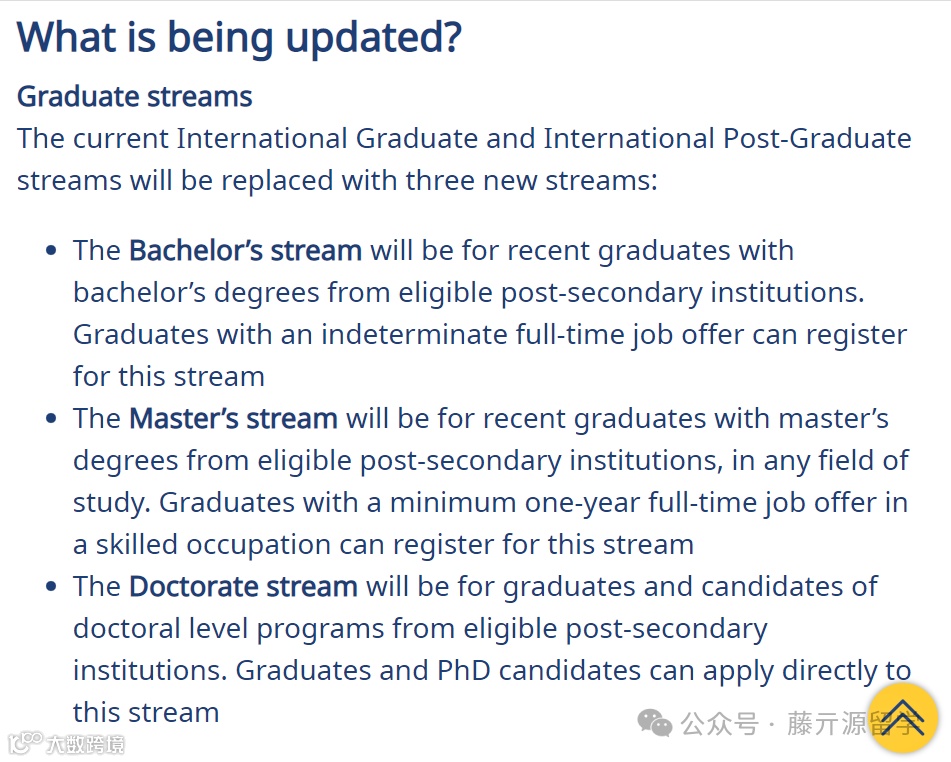Click the bold "Master's stream" text
951x762 pixels.
[x=233, y=418]
